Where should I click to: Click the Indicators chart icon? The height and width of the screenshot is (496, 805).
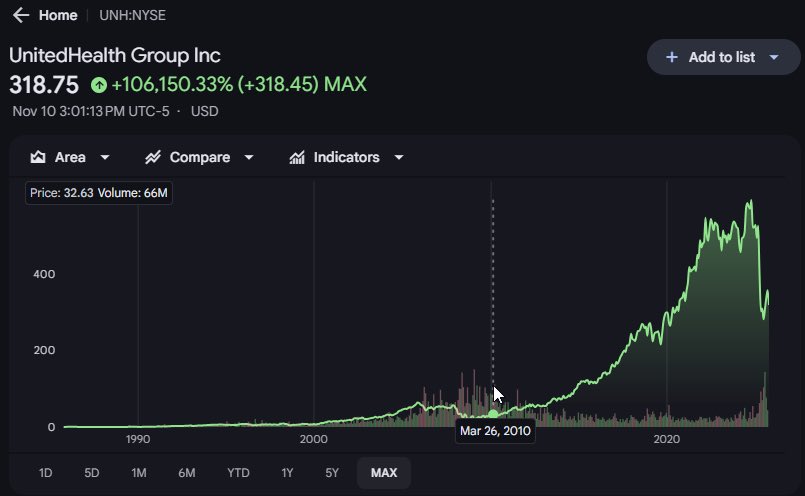(297, 157)
